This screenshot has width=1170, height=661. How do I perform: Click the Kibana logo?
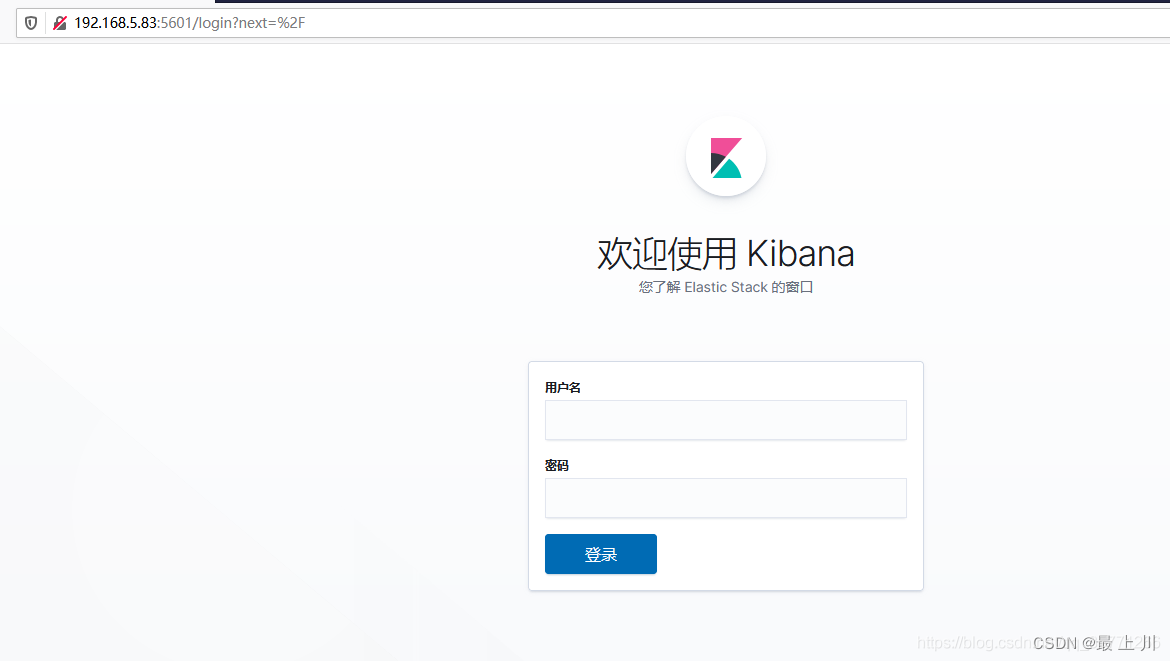point(725,157)
